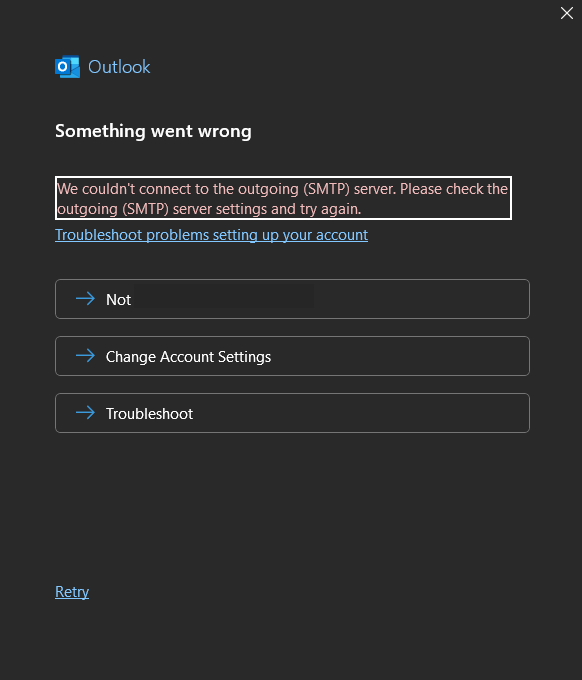
Task: Click the 'Something went wrong' heading
Action: click(153, 131)
